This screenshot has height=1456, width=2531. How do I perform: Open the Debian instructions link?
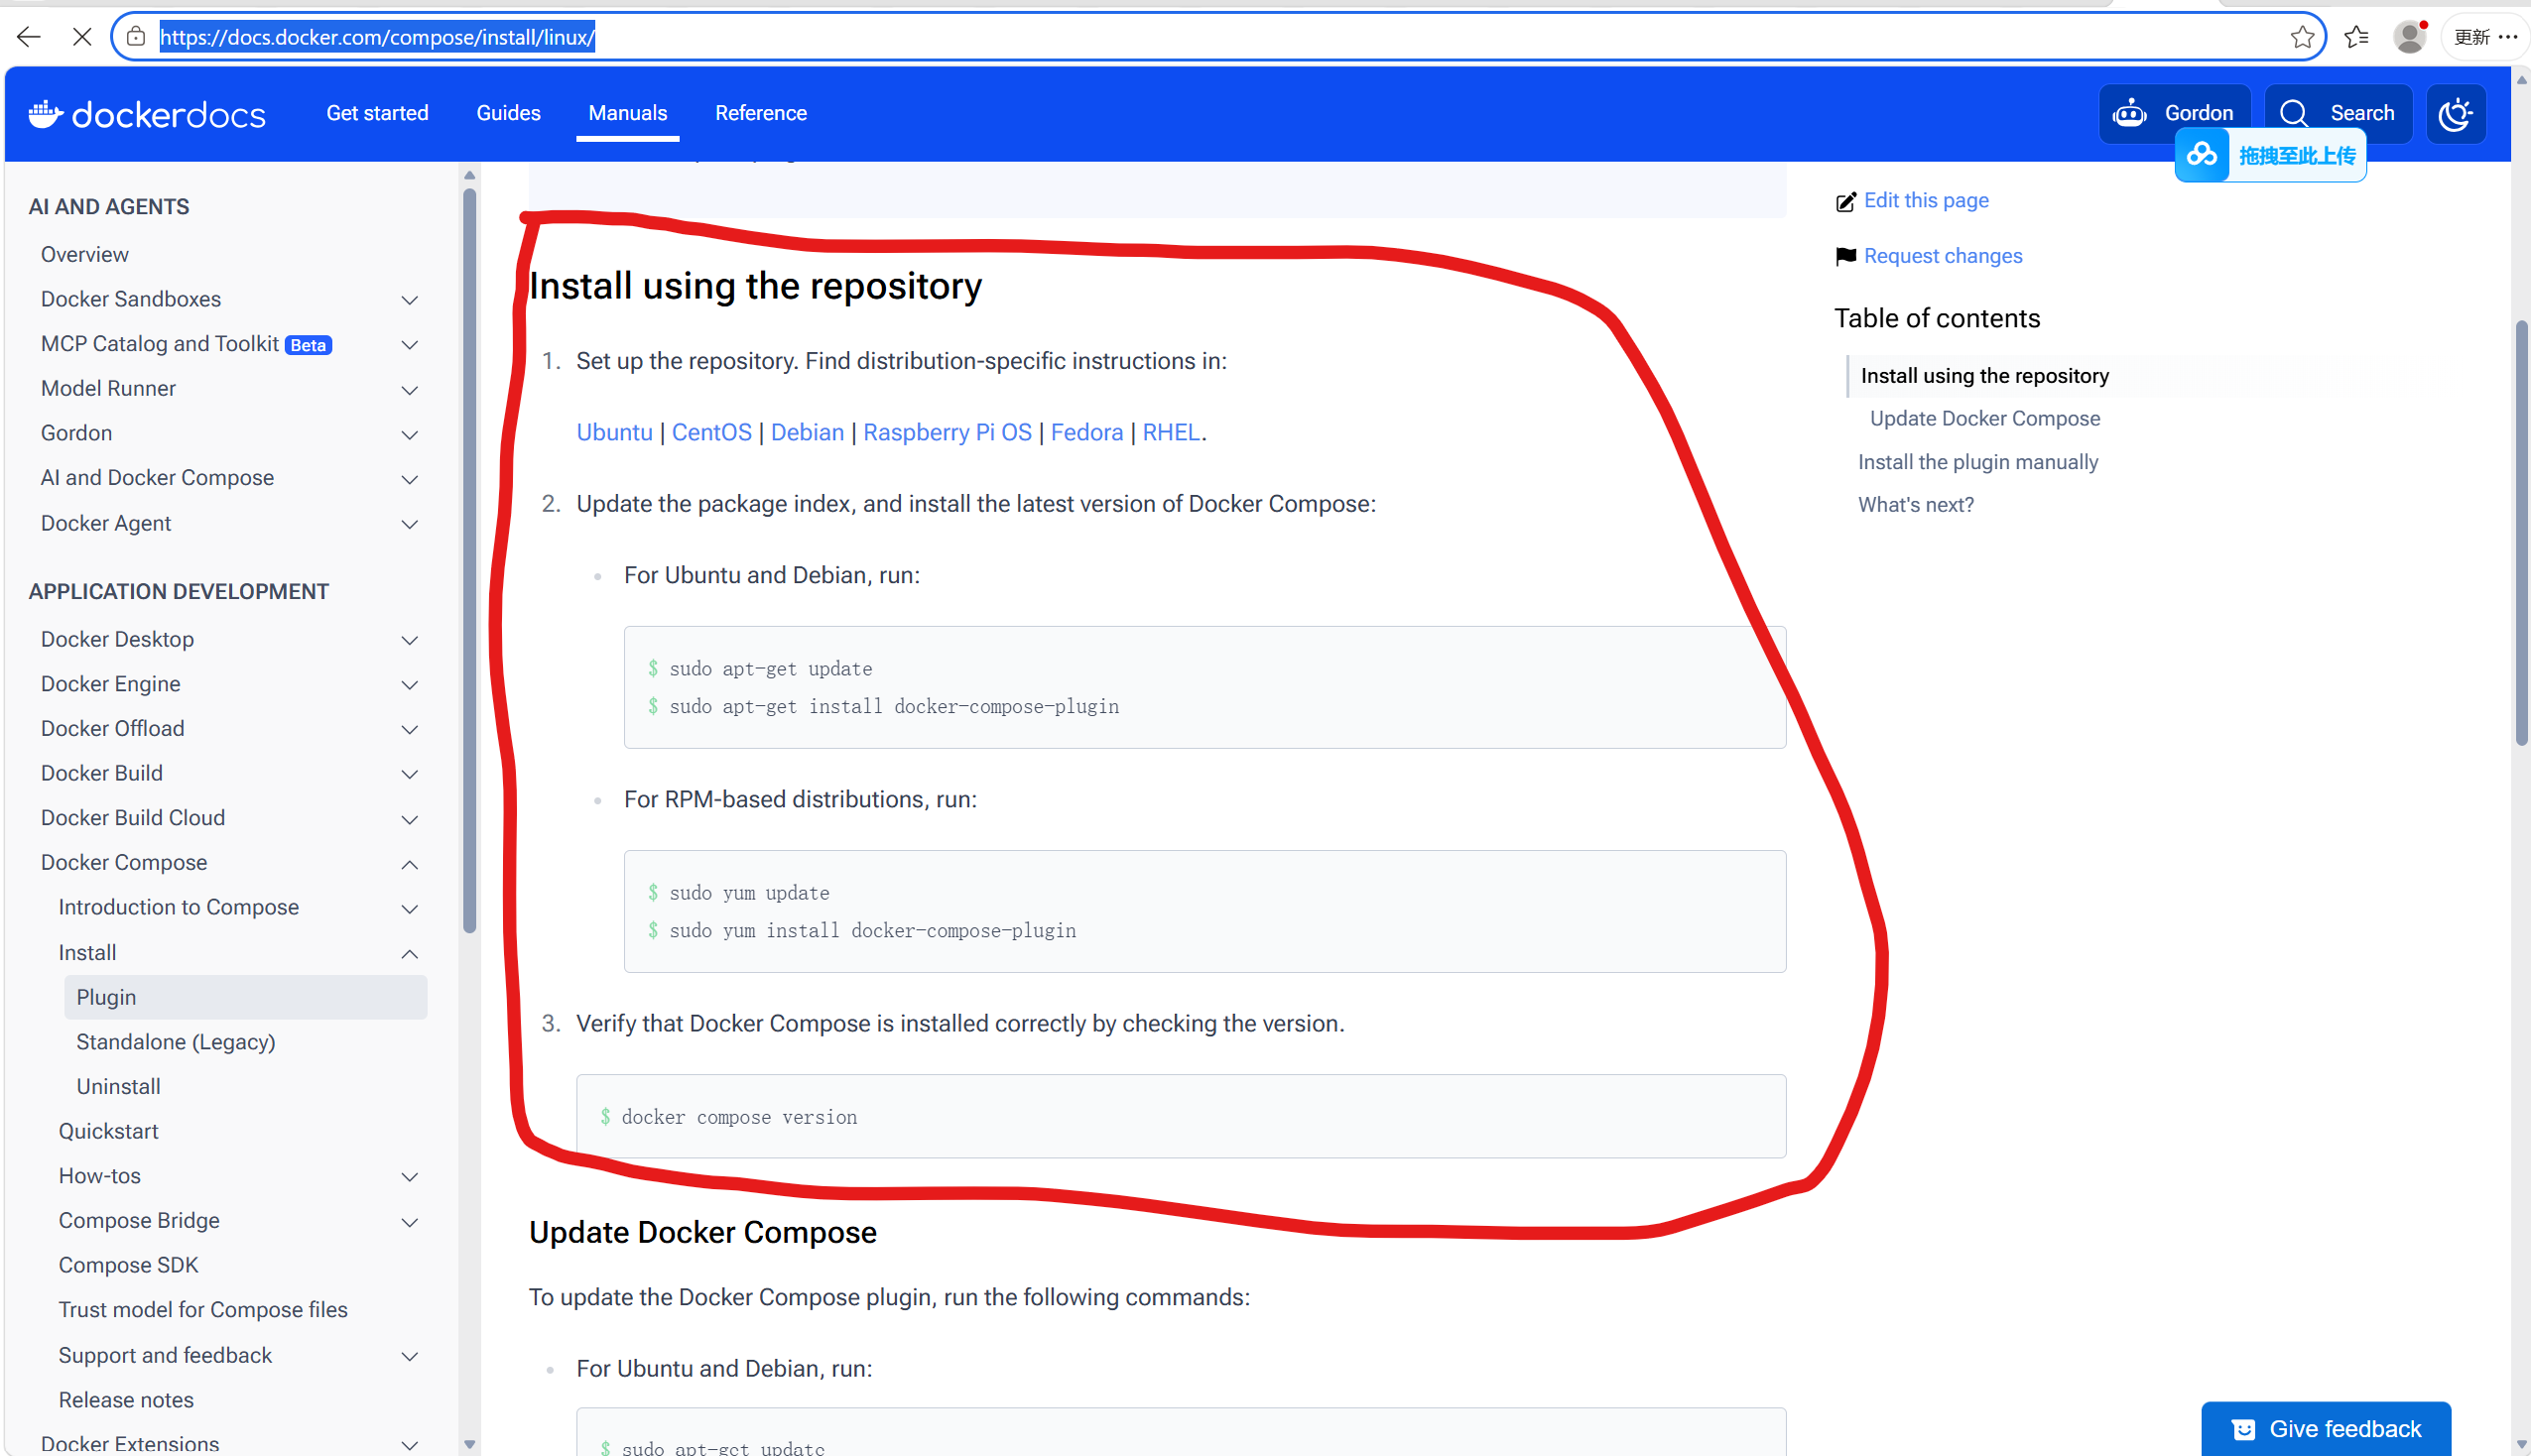[x=807, y=433]
